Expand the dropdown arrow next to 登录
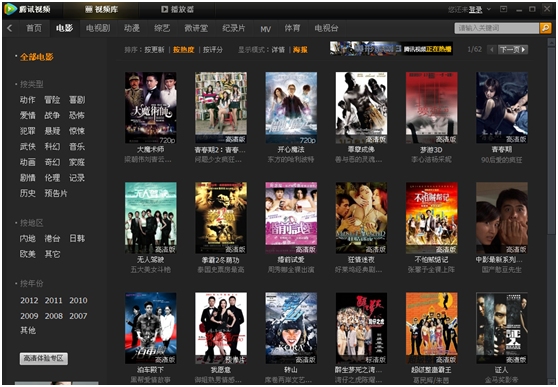Viewport: 558px width, 387px height. click(x=489, y=9)
